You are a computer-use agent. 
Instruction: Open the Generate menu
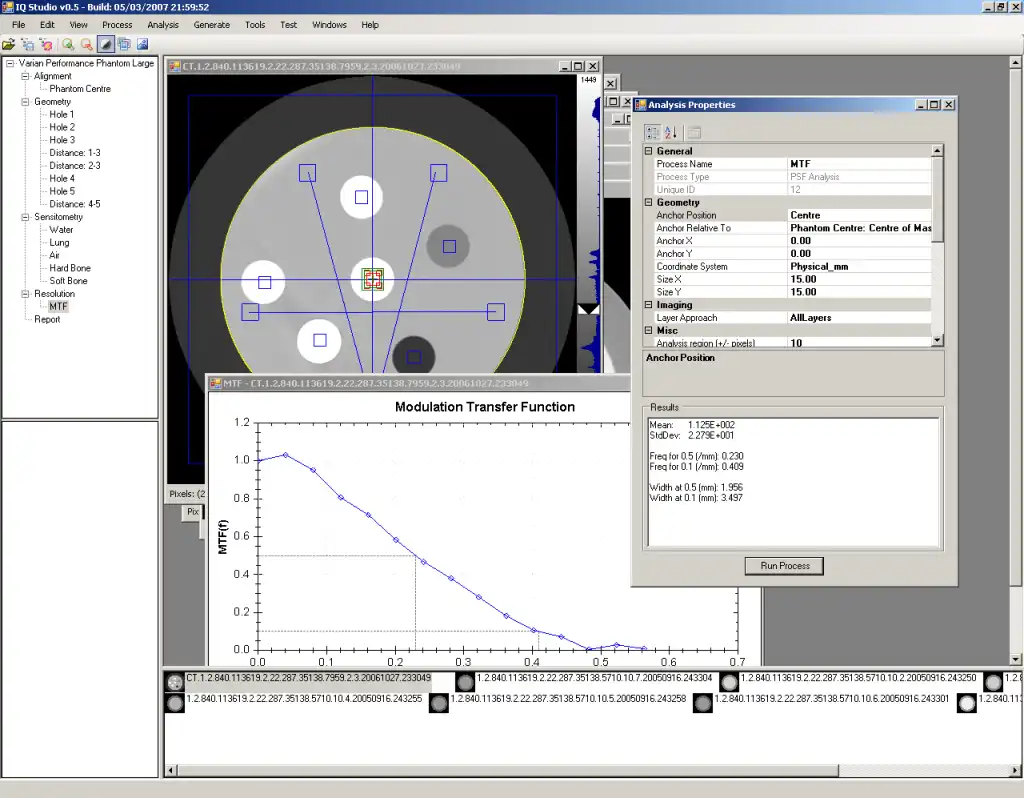pos(212,25)
